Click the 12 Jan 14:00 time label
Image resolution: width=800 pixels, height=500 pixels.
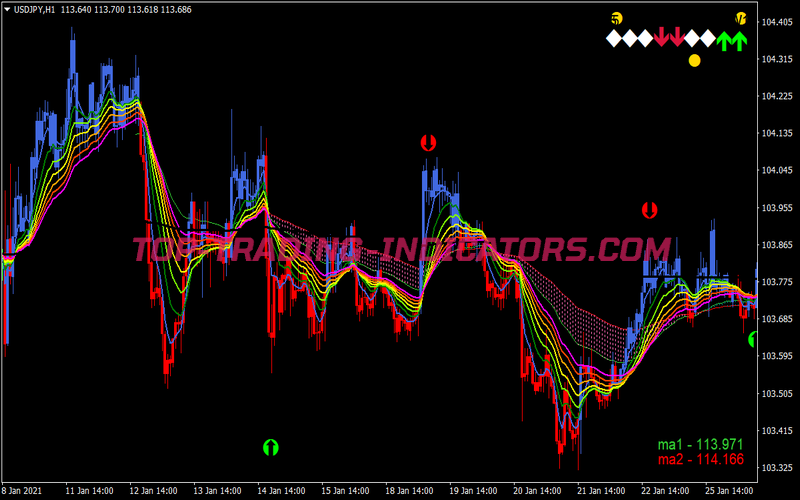coord(154,491)
